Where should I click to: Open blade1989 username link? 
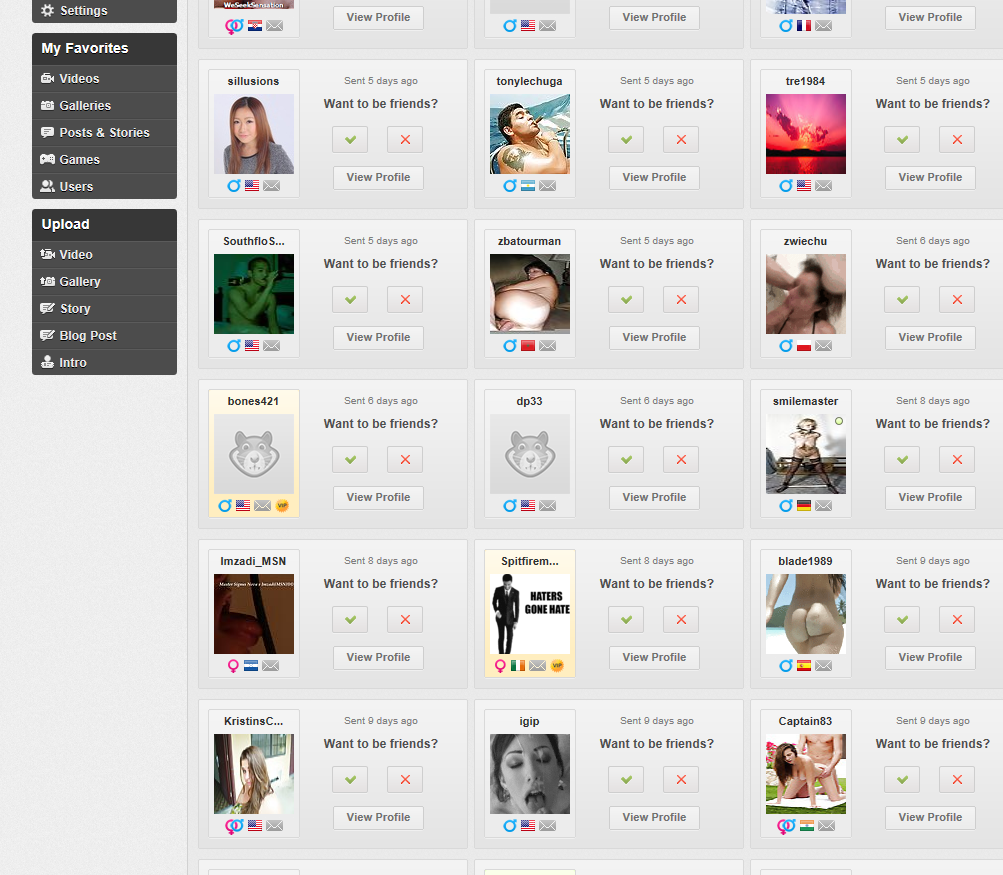[x=805, y=561]
